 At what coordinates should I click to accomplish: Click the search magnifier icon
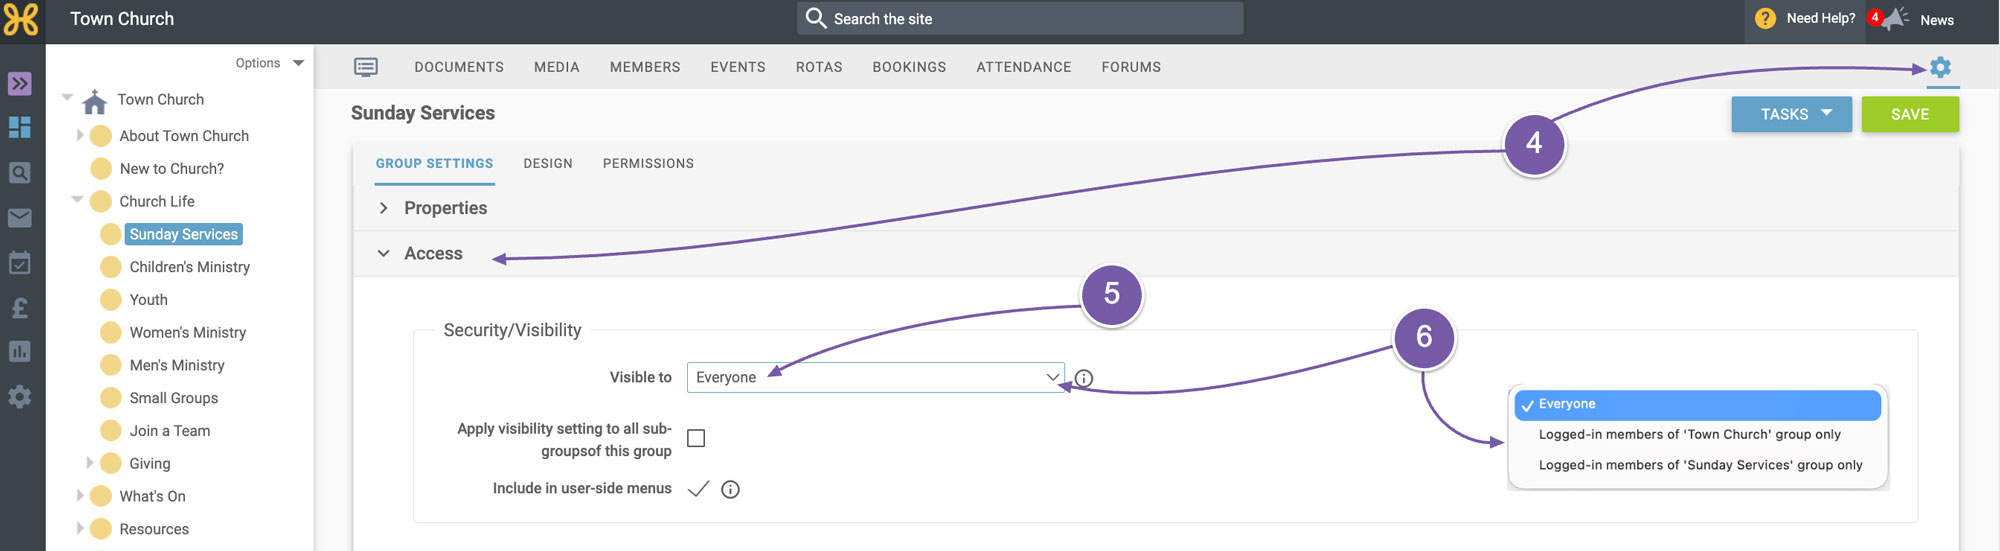click(x=816, y=18)
